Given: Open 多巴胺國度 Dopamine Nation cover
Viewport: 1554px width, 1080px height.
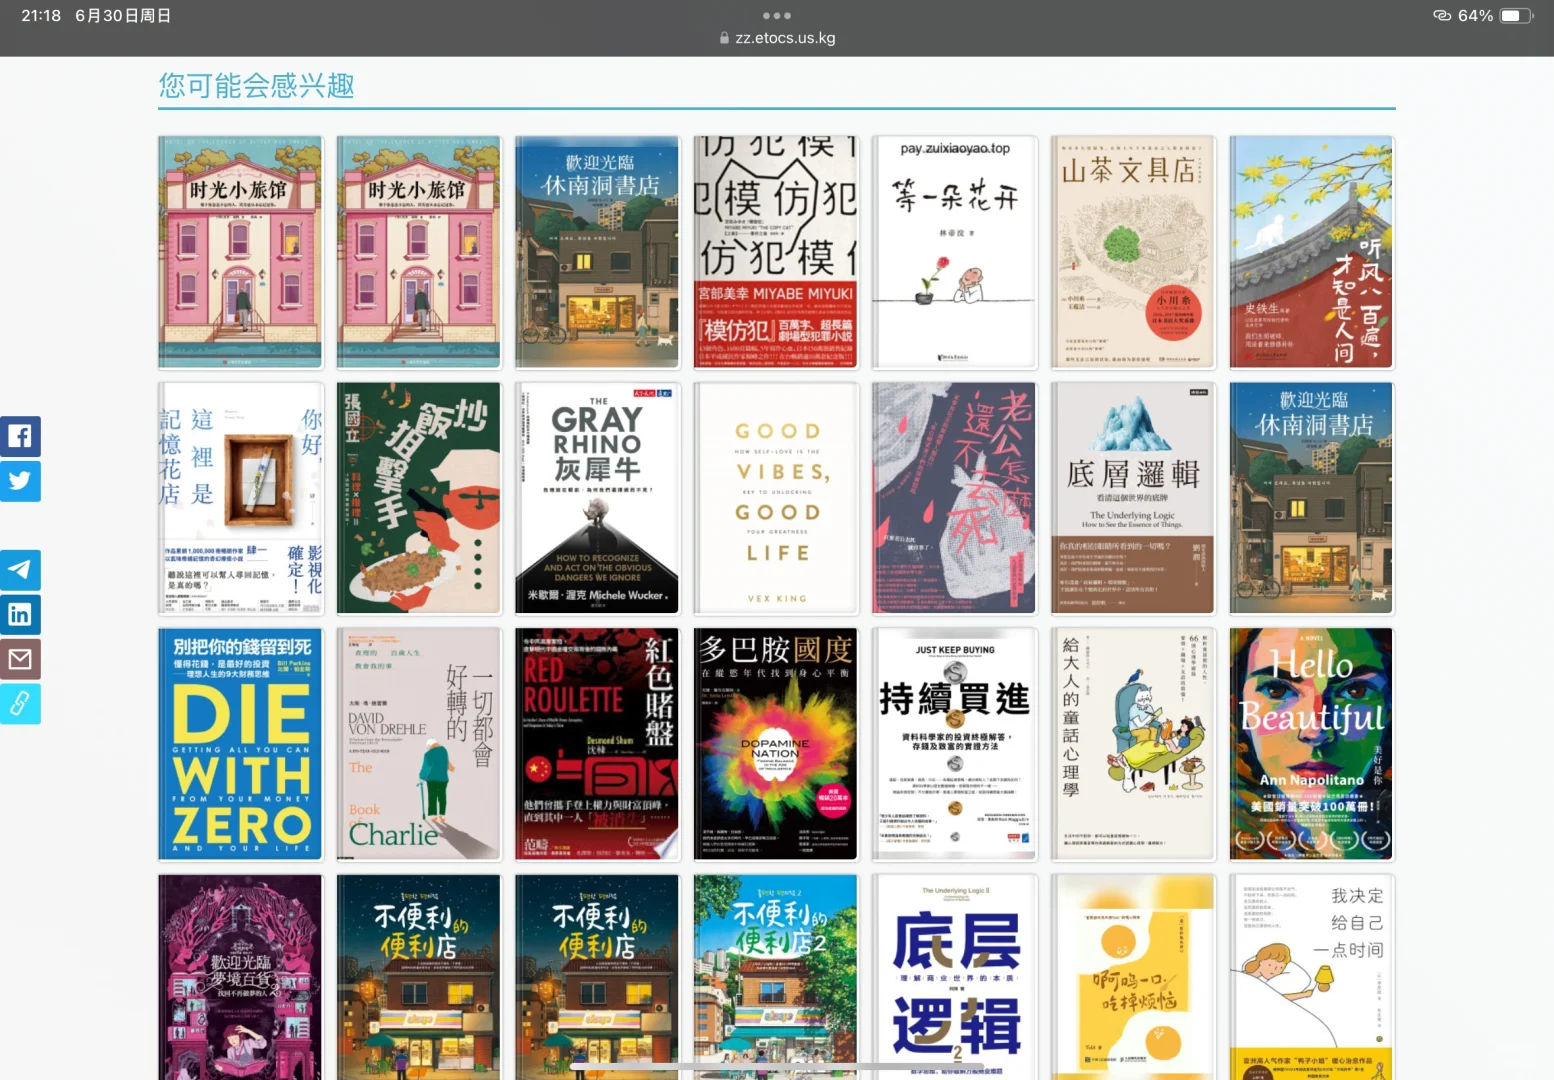Looking at the screenshot, I should coord(776,744).
